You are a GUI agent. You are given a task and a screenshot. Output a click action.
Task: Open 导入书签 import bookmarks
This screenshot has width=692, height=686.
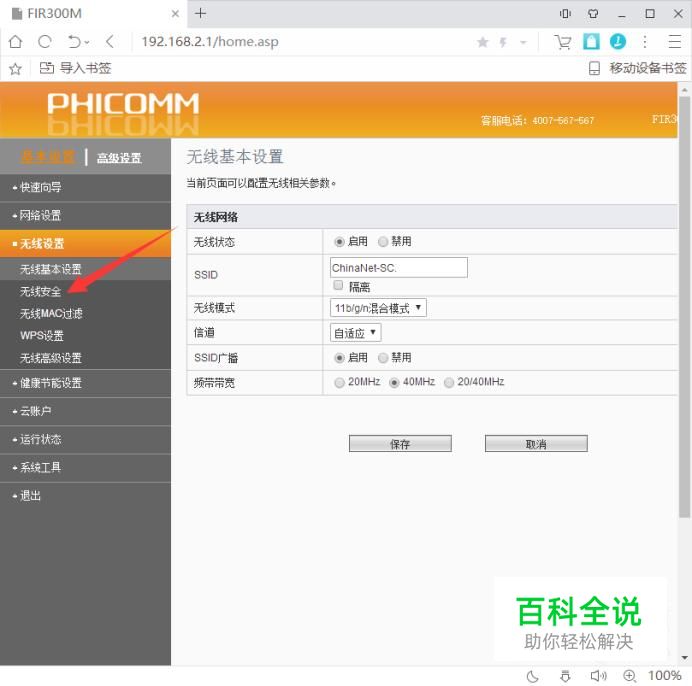pos(75,68)
